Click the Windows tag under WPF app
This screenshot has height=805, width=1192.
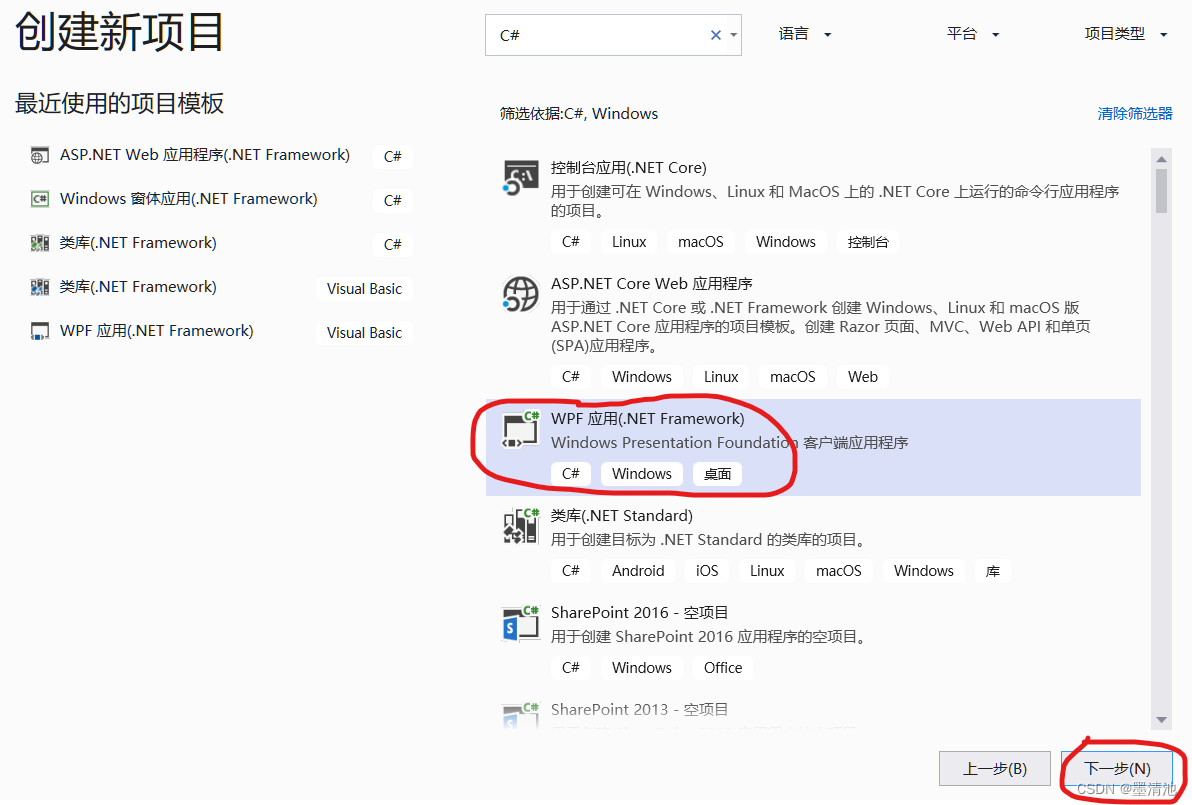(642, 474)
